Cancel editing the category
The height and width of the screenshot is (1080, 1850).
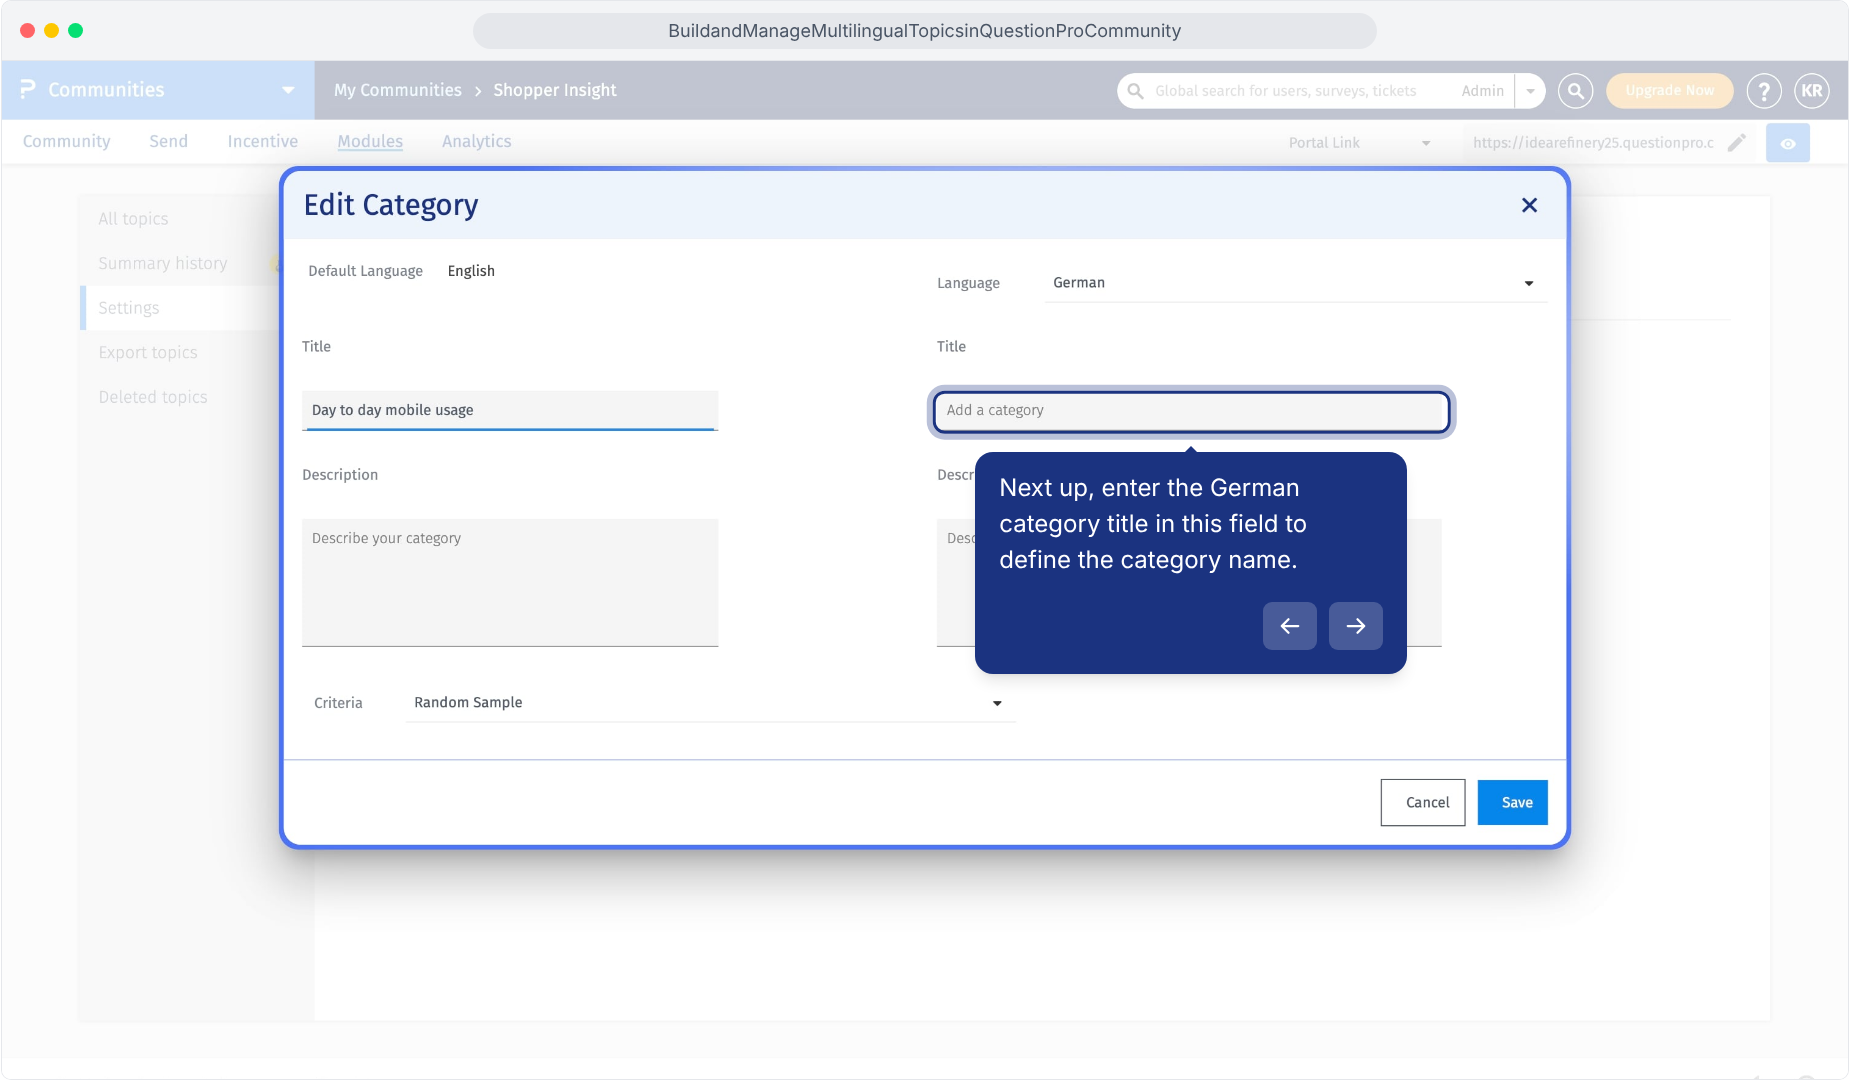(x=1423, y=803)
